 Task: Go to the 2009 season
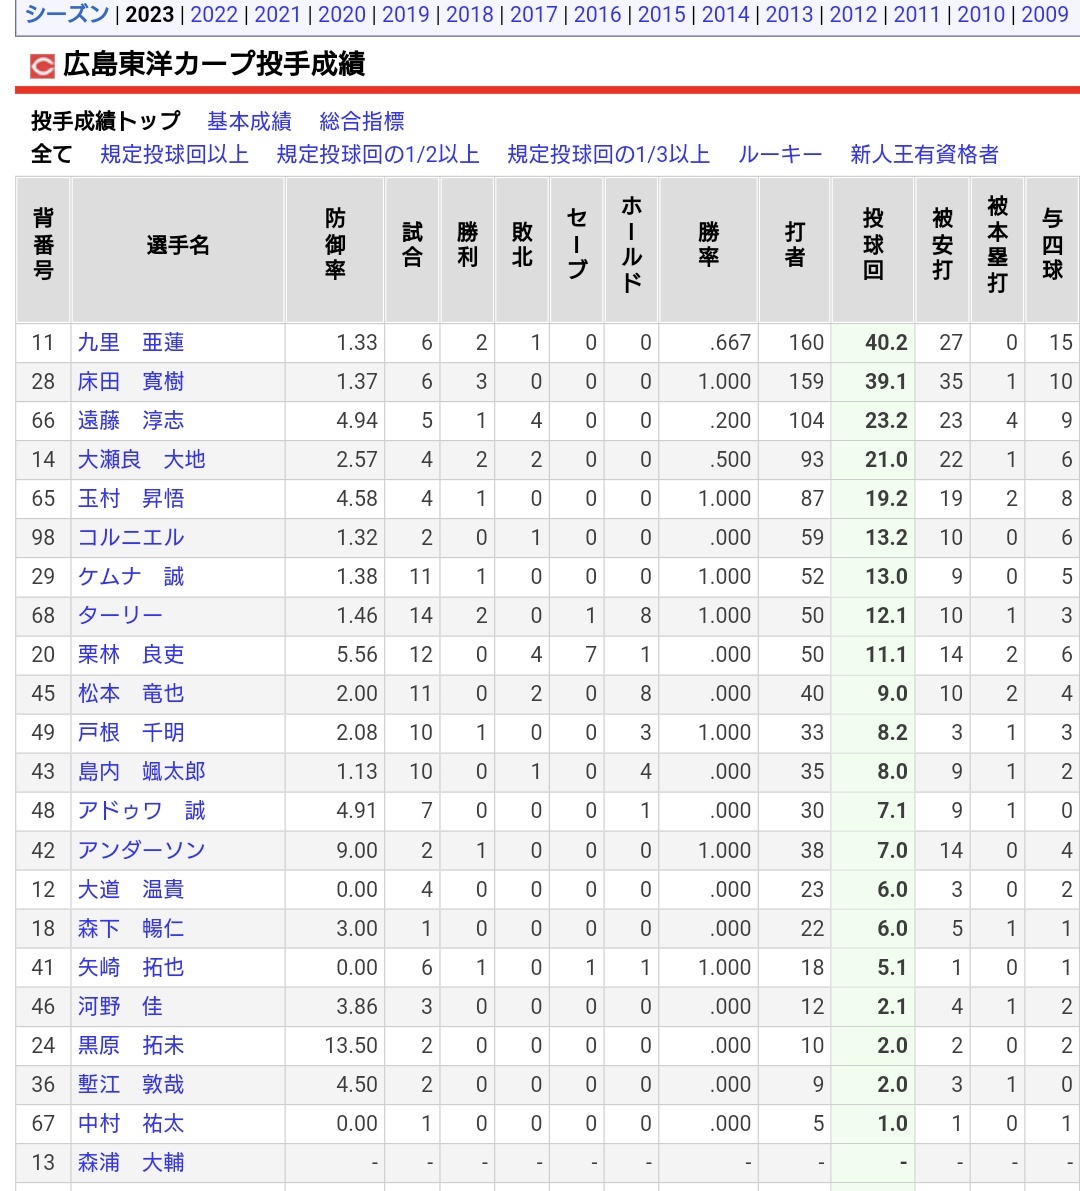click(x=1044, y=14)
